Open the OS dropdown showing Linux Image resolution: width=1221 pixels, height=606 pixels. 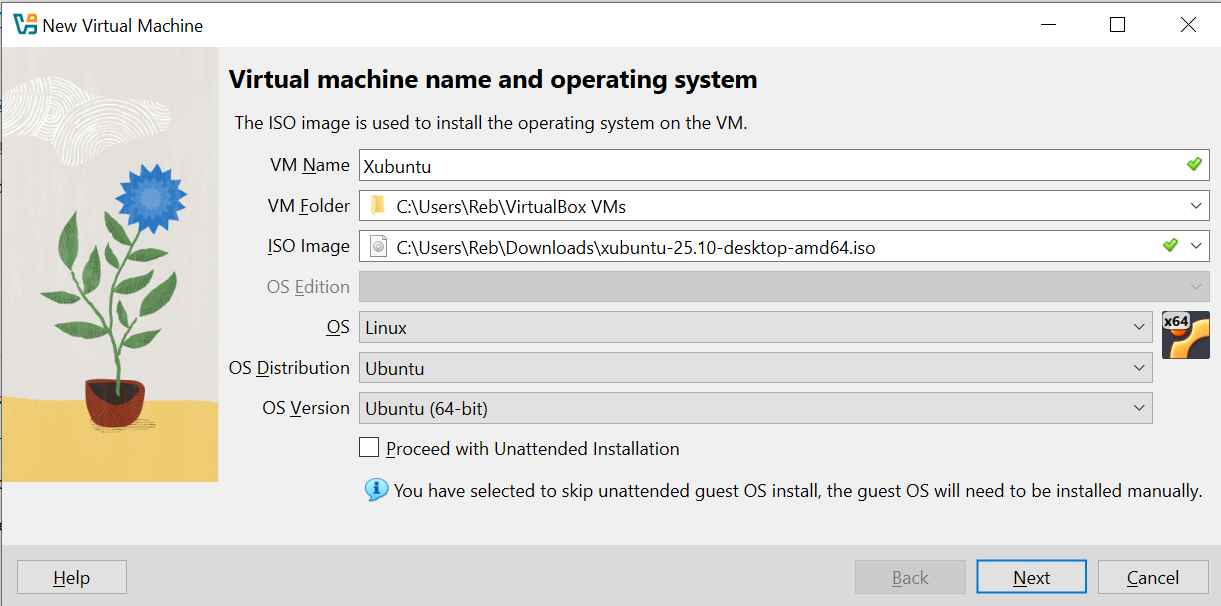point(756,327)
